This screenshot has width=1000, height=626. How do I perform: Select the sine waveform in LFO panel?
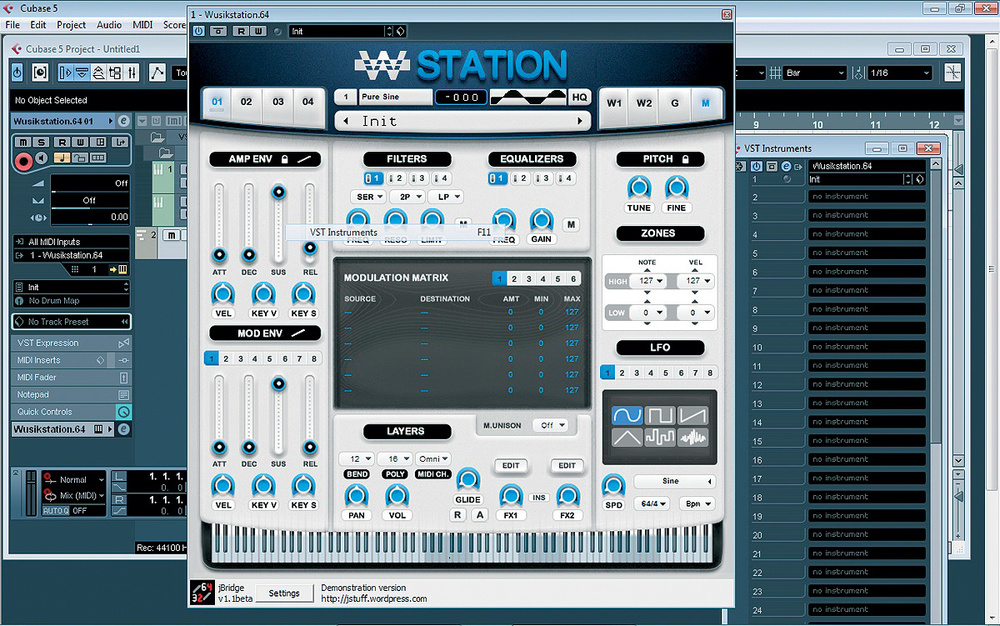pyautogui.click(x=627, y=416)
